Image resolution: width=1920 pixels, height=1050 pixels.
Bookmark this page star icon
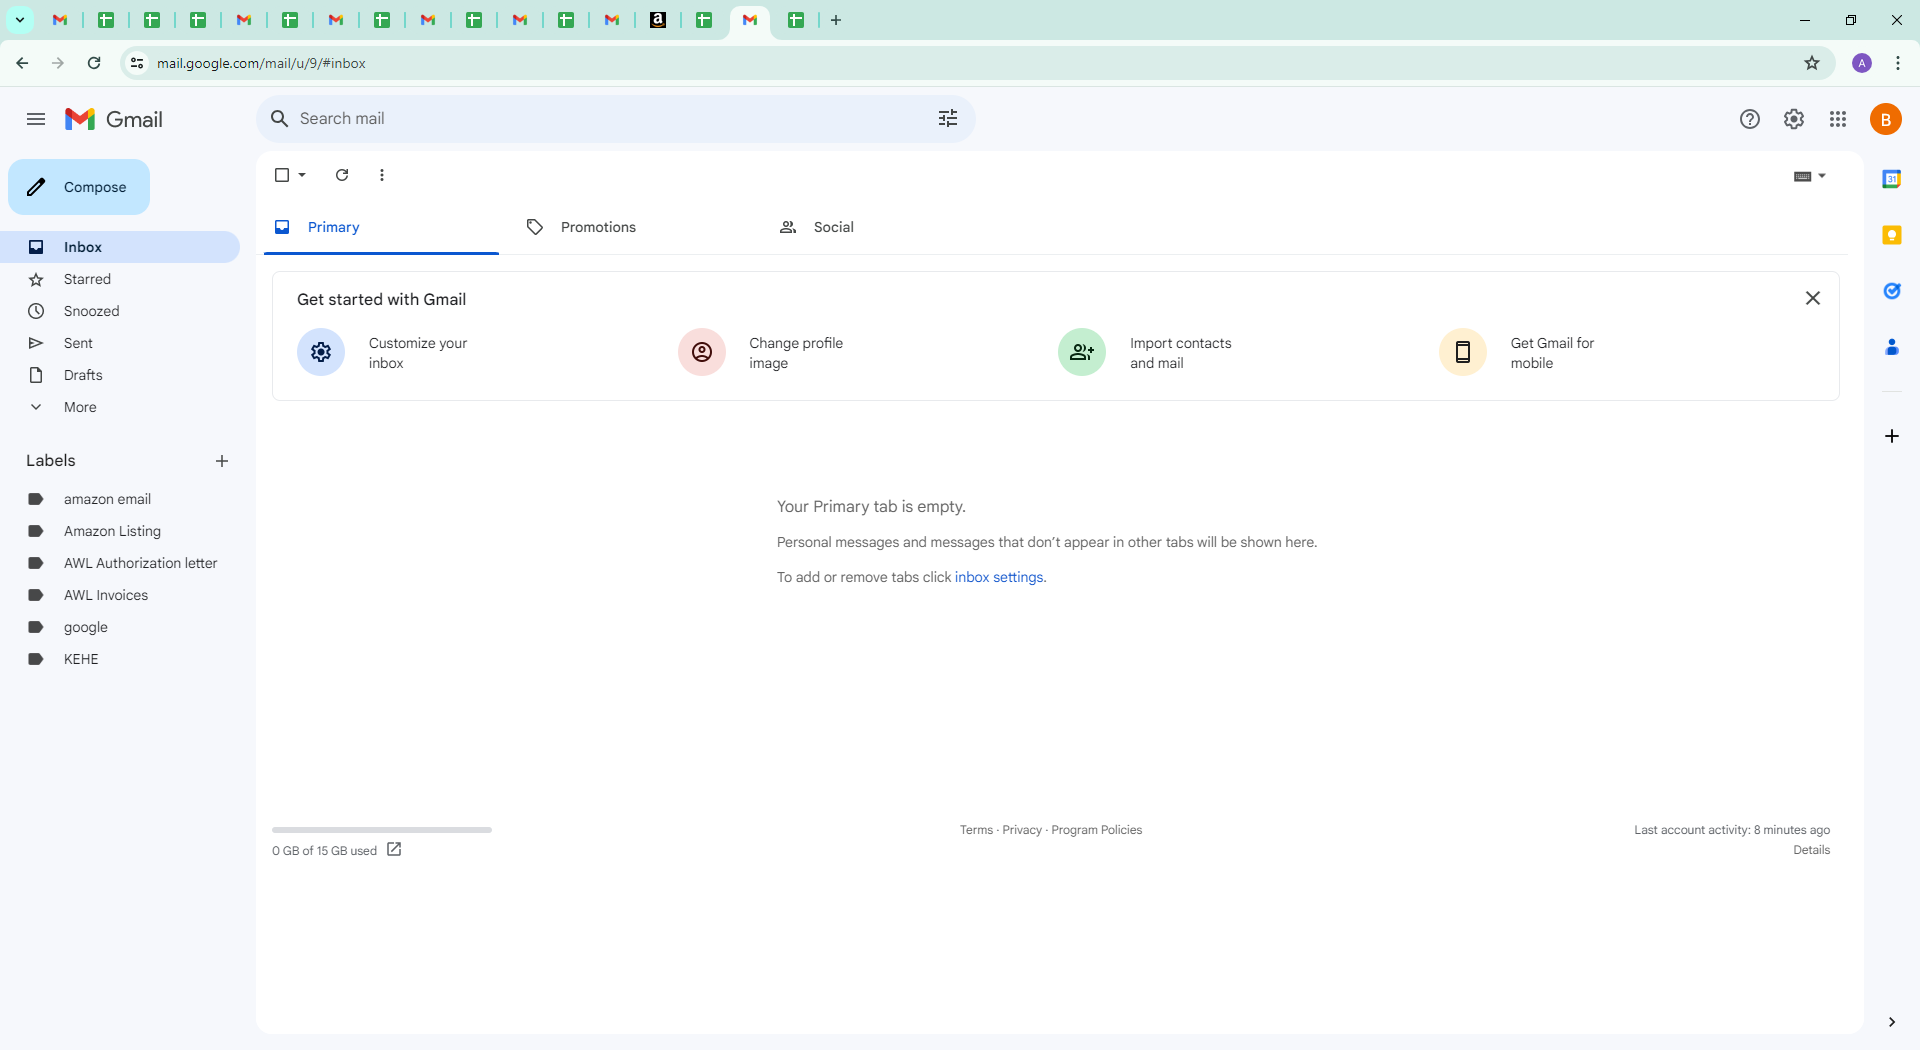click(1812, 63)
